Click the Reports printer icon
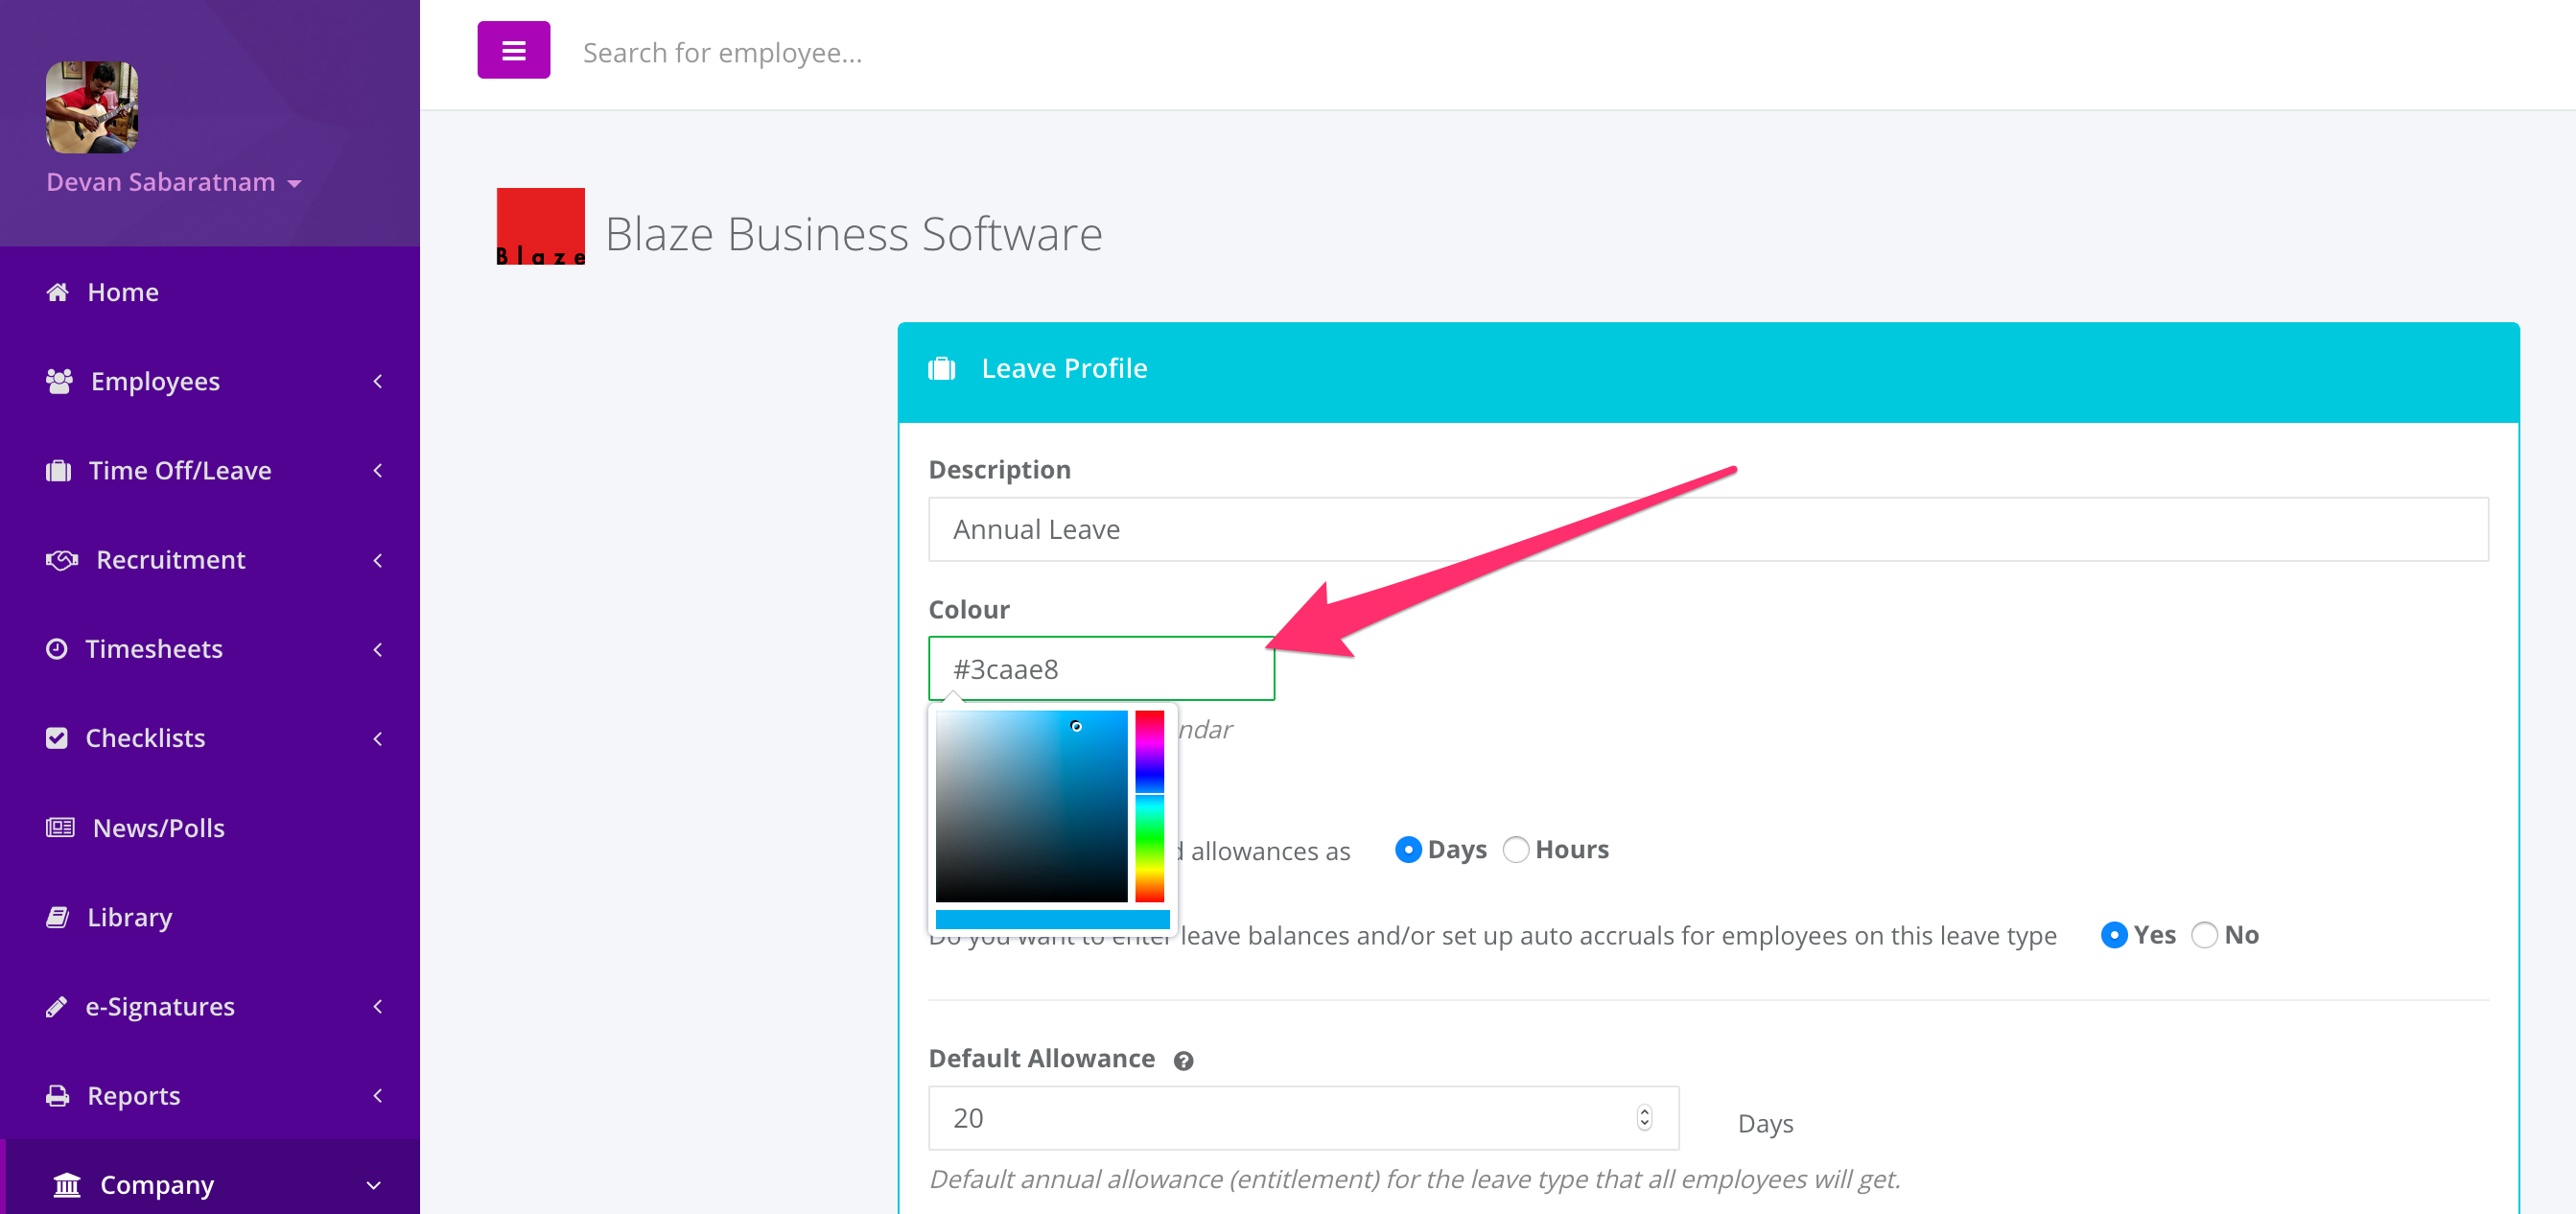Viewport: 2576px width, 1214px height. [x=57, y=1095]
